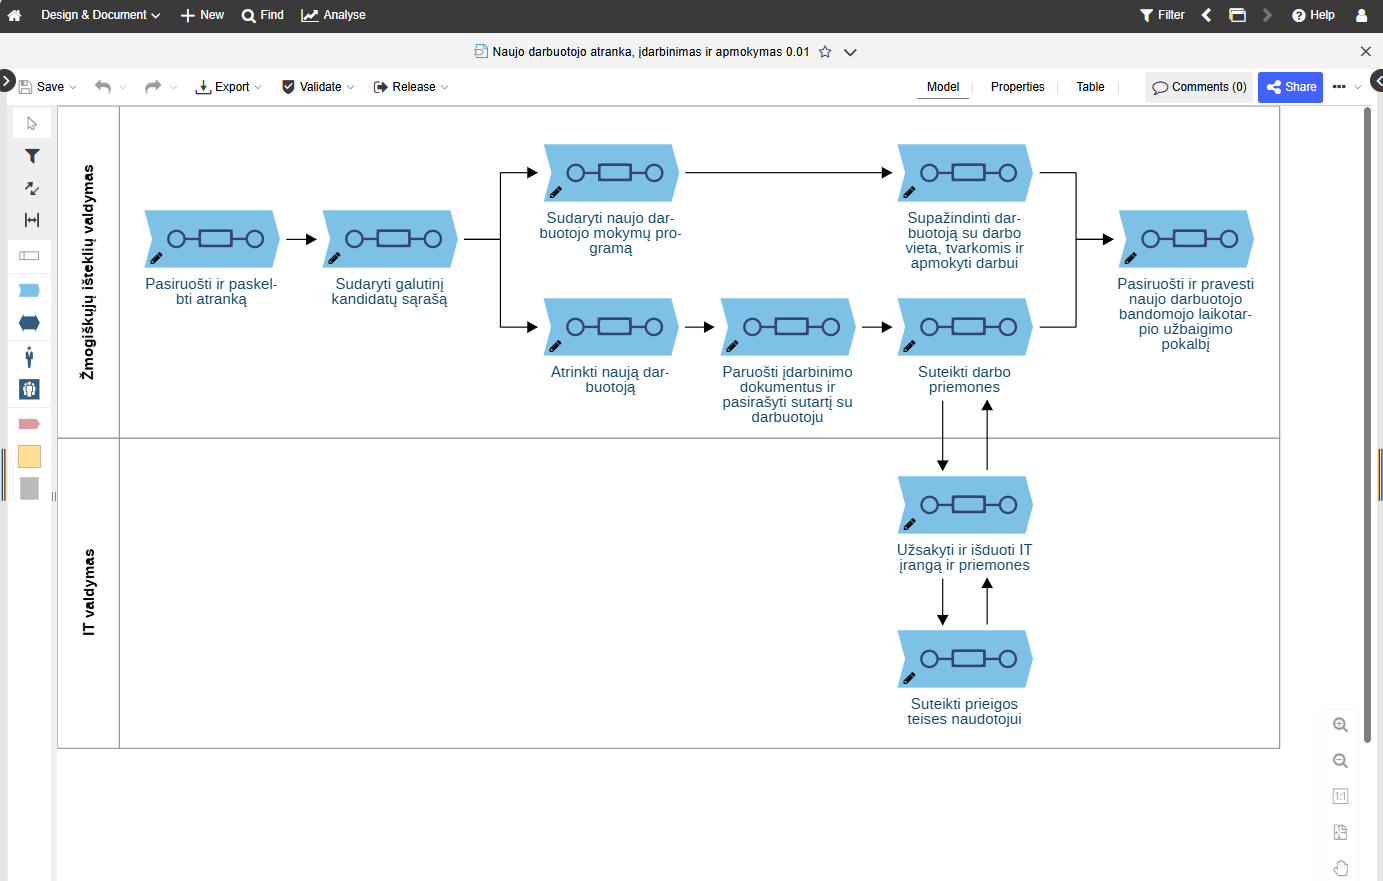
Task: Expand the Validate dropdown menu
Action: (x=318, y=87)
